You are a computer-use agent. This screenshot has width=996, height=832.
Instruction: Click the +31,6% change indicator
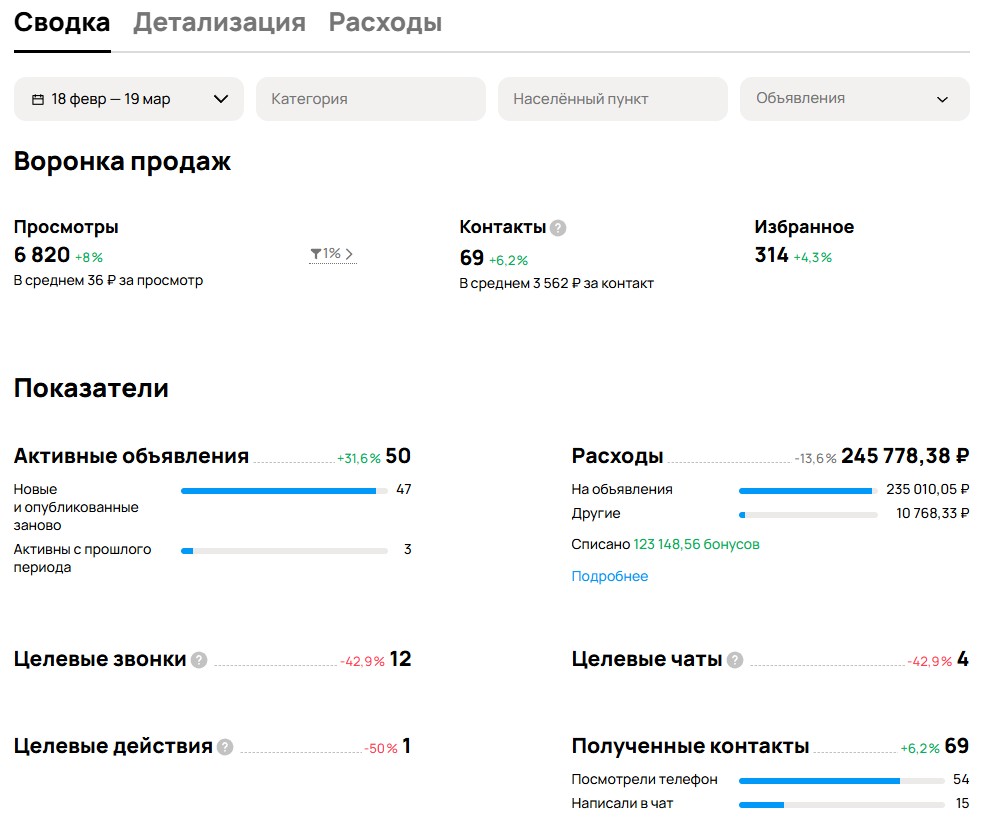tap(359, 459)
